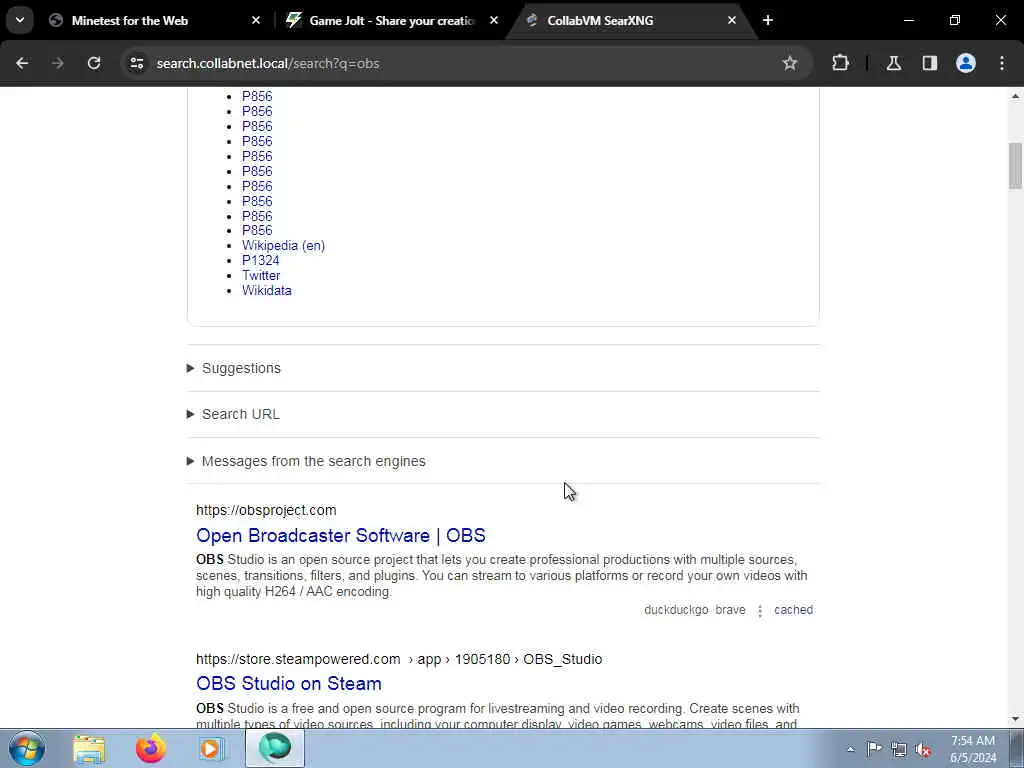Screen dimensions: 1024x768
Task: Go back to the previous page
Action: (x=22, y=63)
